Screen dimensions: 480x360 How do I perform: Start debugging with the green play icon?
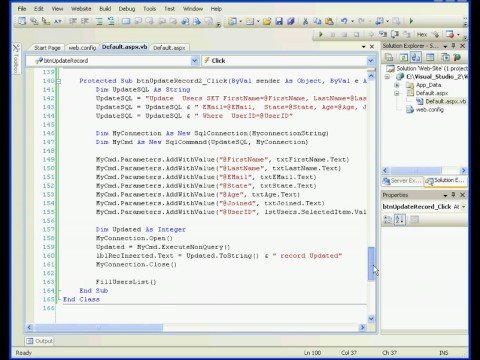click(x=411, y=21)
